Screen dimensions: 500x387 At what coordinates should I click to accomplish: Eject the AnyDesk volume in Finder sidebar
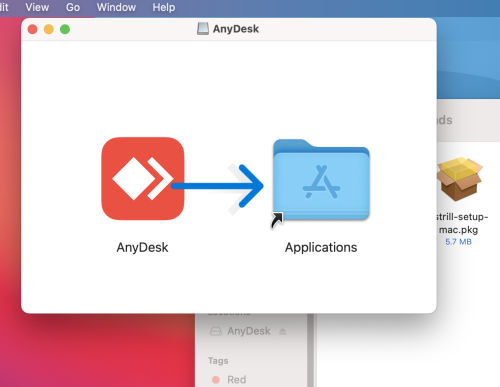click(x=283, y=331)
